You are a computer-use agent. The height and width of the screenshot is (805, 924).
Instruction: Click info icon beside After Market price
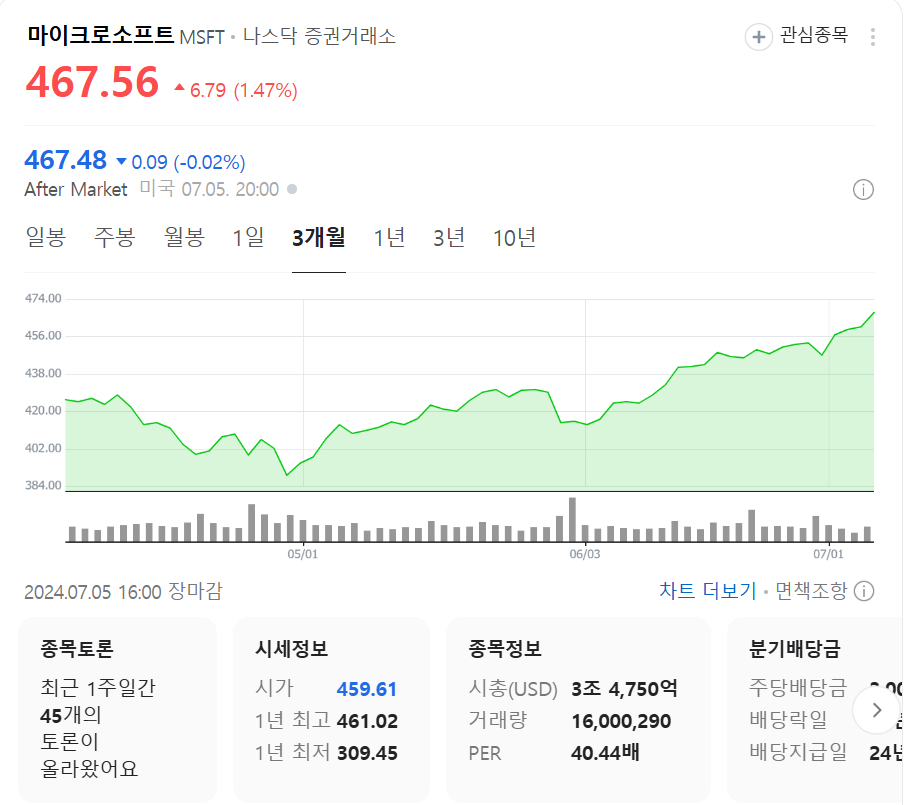pos(863,190)
